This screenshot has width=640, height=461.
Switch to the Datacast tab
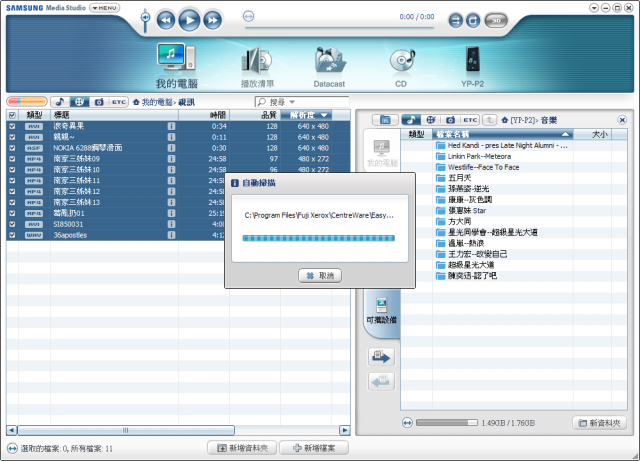coord(329,67)
